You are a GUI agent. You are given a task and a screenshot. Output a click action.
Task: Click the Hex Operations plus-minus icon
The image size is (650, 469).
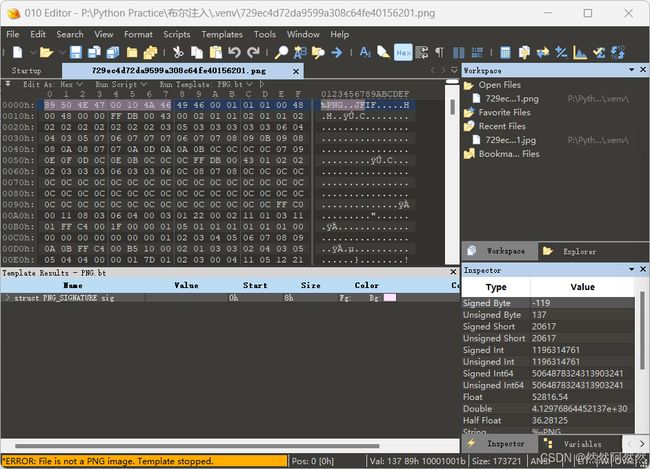(561, 52)
